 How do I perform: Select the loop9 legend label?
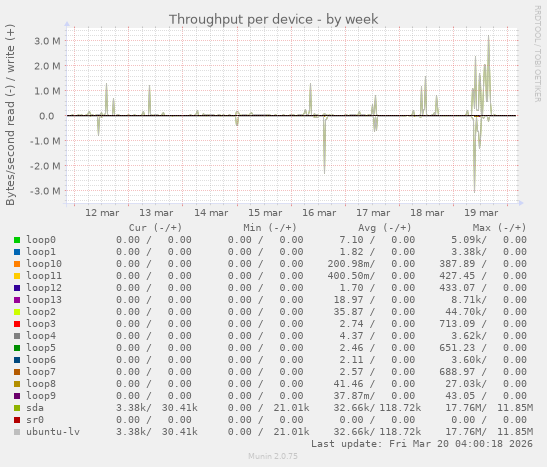pyautogui.click(x=41, y=396)
